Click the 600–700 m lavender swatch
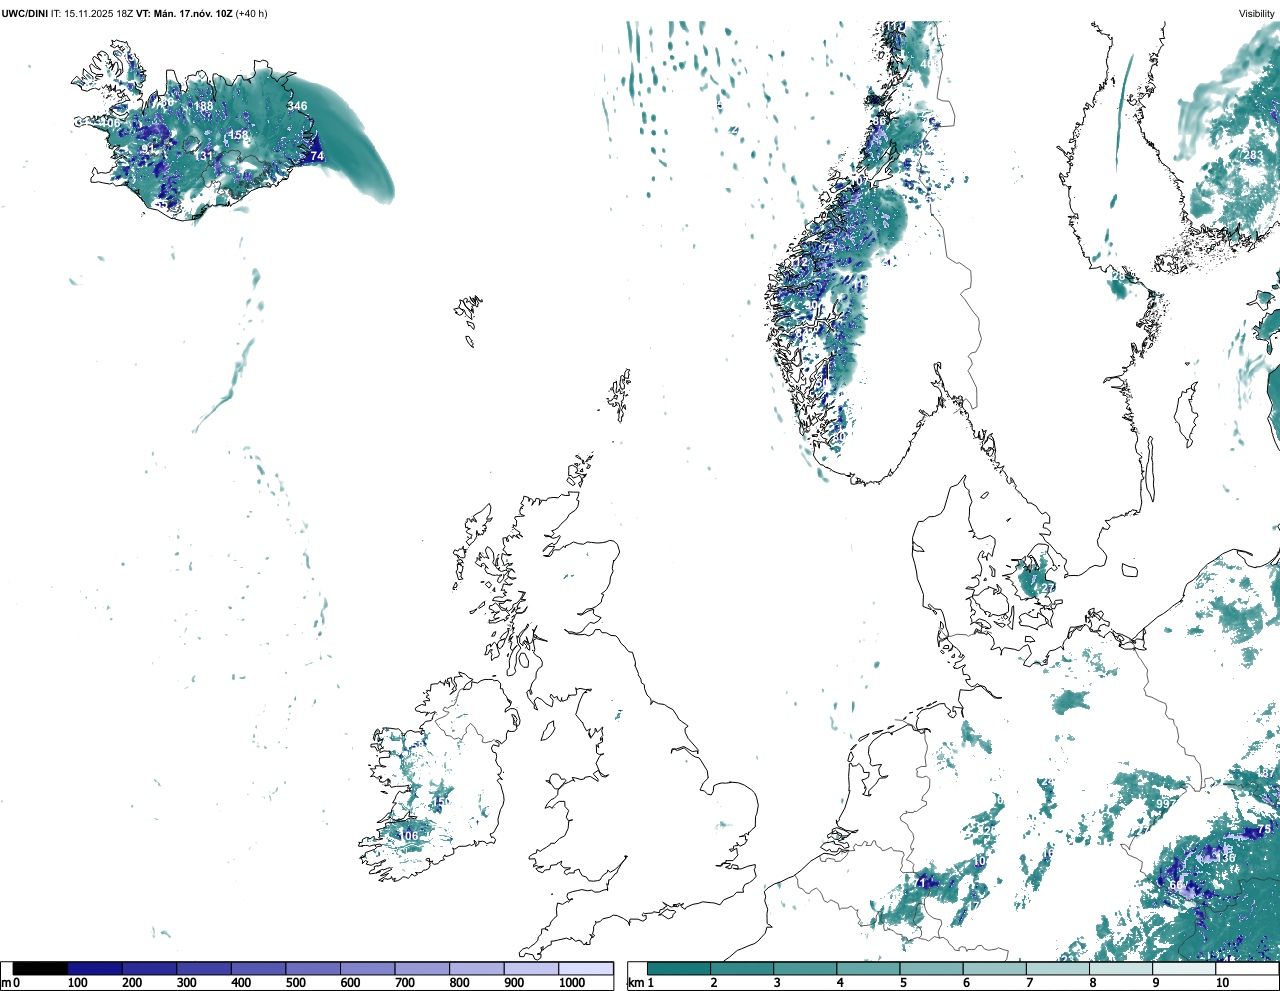Viewport: 1280px width, 991px height. (367, 968)
